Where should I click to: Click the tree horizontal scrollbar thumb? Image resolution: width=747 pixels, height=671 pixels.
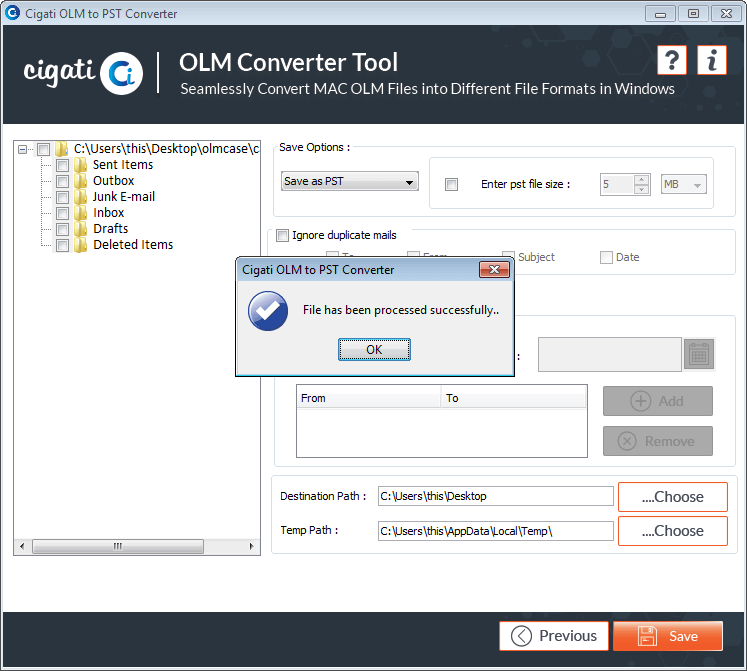click(x=118, y=546)
